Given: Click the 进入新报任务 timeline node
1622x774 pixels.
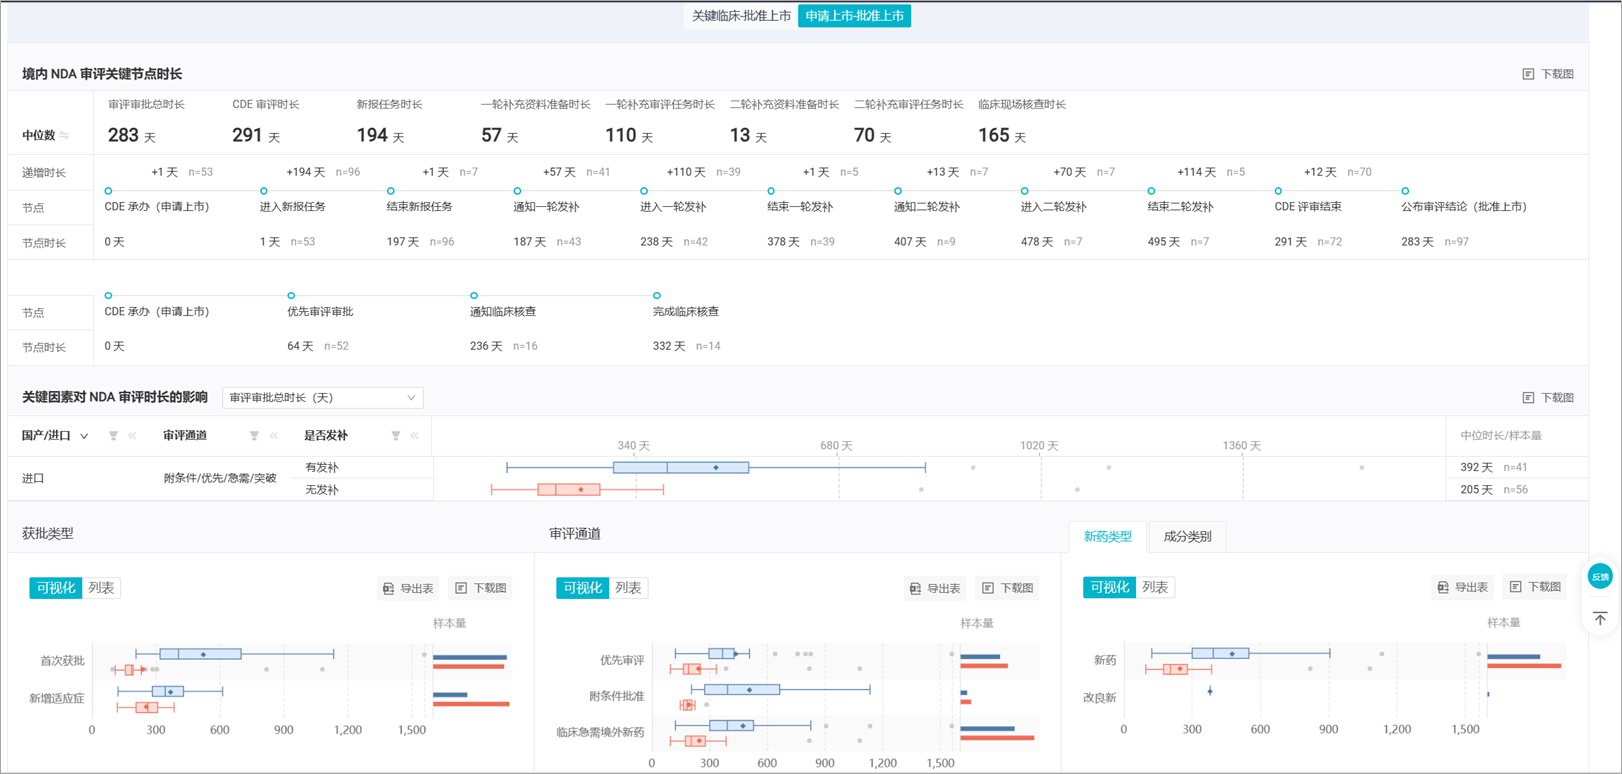Looking at the screenshot, I should click(264, 191).
